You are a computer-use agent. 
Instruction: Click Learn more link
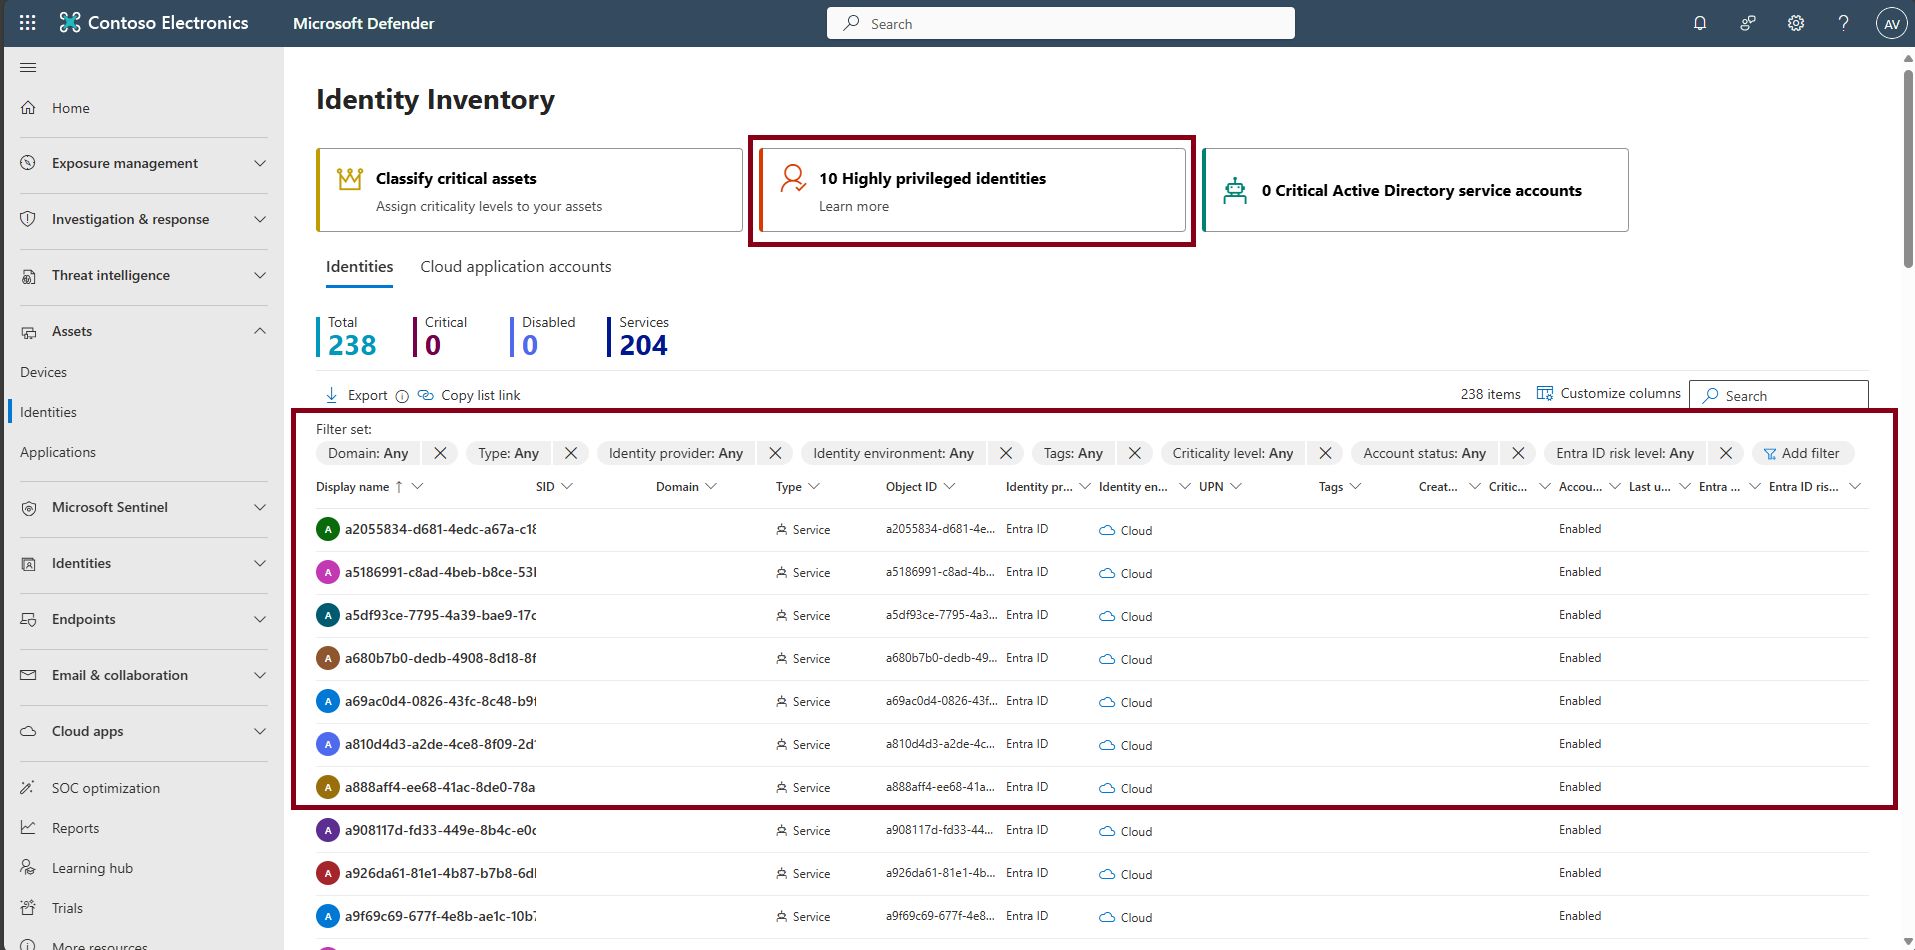pos(854,206)
